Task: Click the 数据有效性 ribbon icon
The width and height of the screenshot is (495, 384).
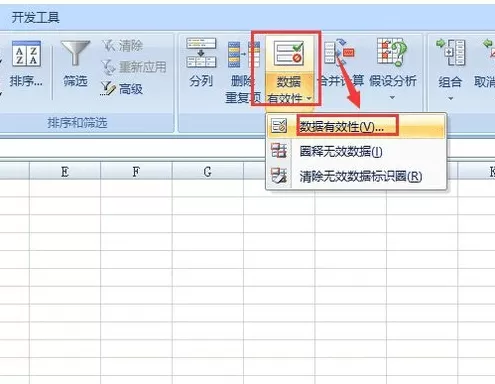Action: tap(289, 53)
